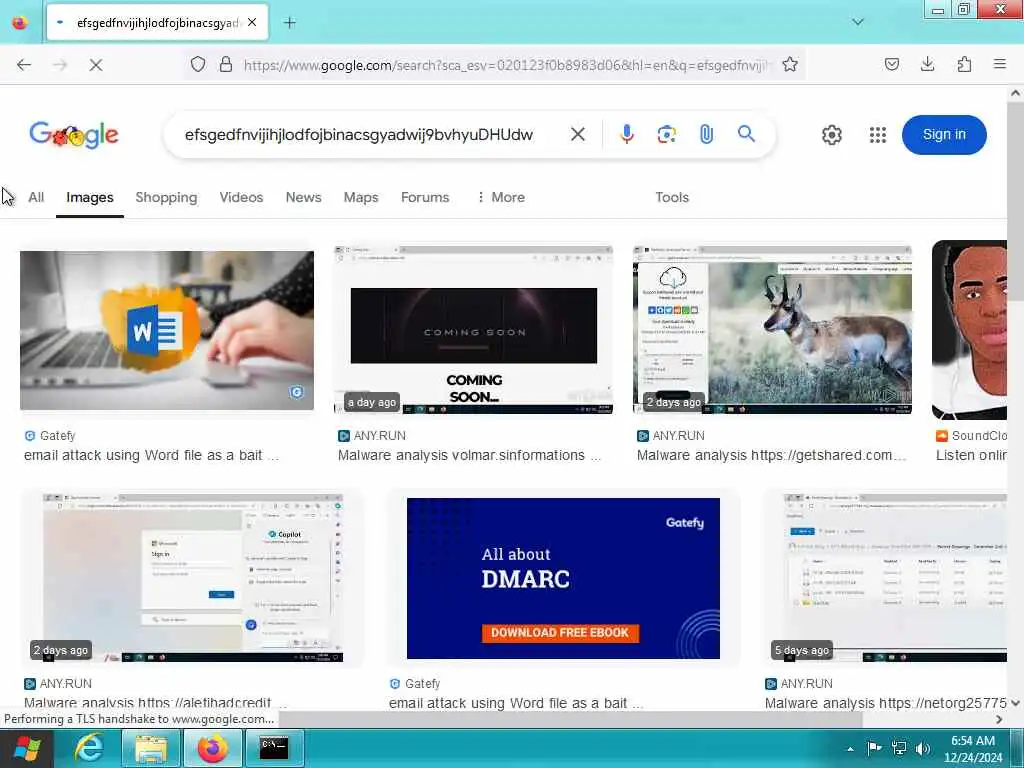Open the Word logo laptop thumbnail
This screenshot has height=768, width=1024.
pyautogui.click(x=167, y=330)
